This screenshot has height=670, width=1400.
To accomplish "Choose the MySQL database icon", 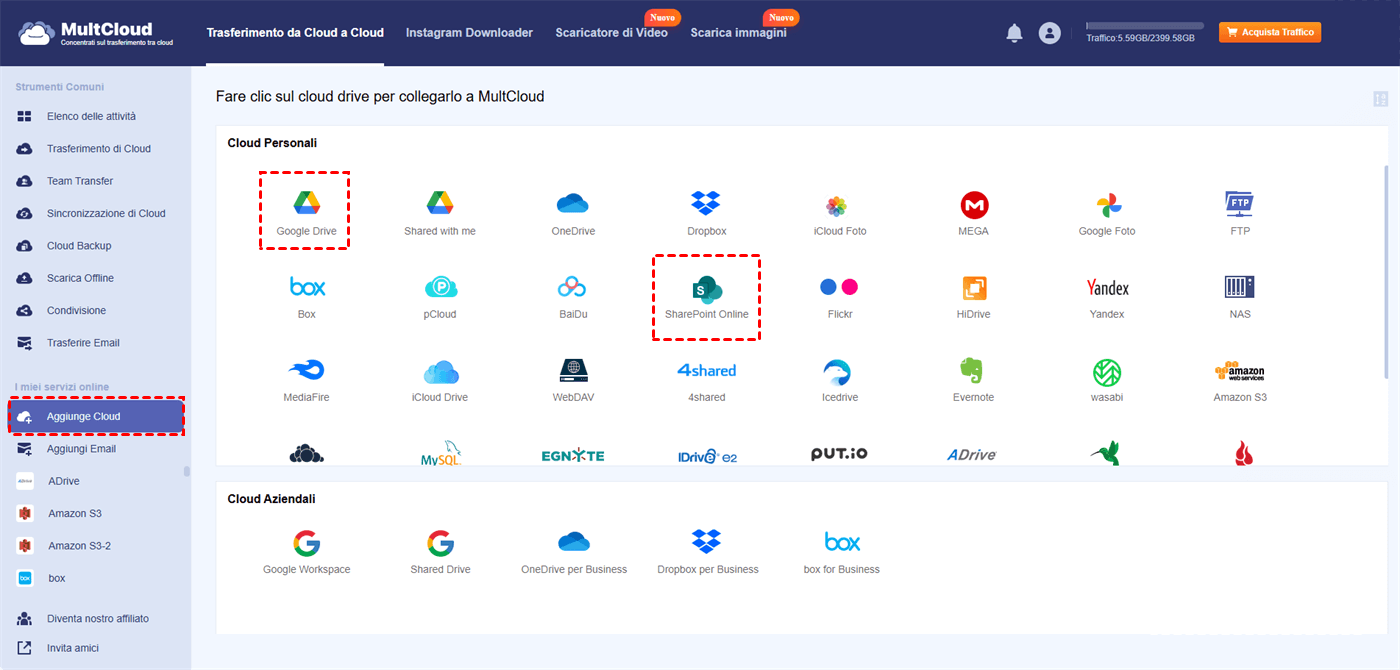I will pos(440,453).
